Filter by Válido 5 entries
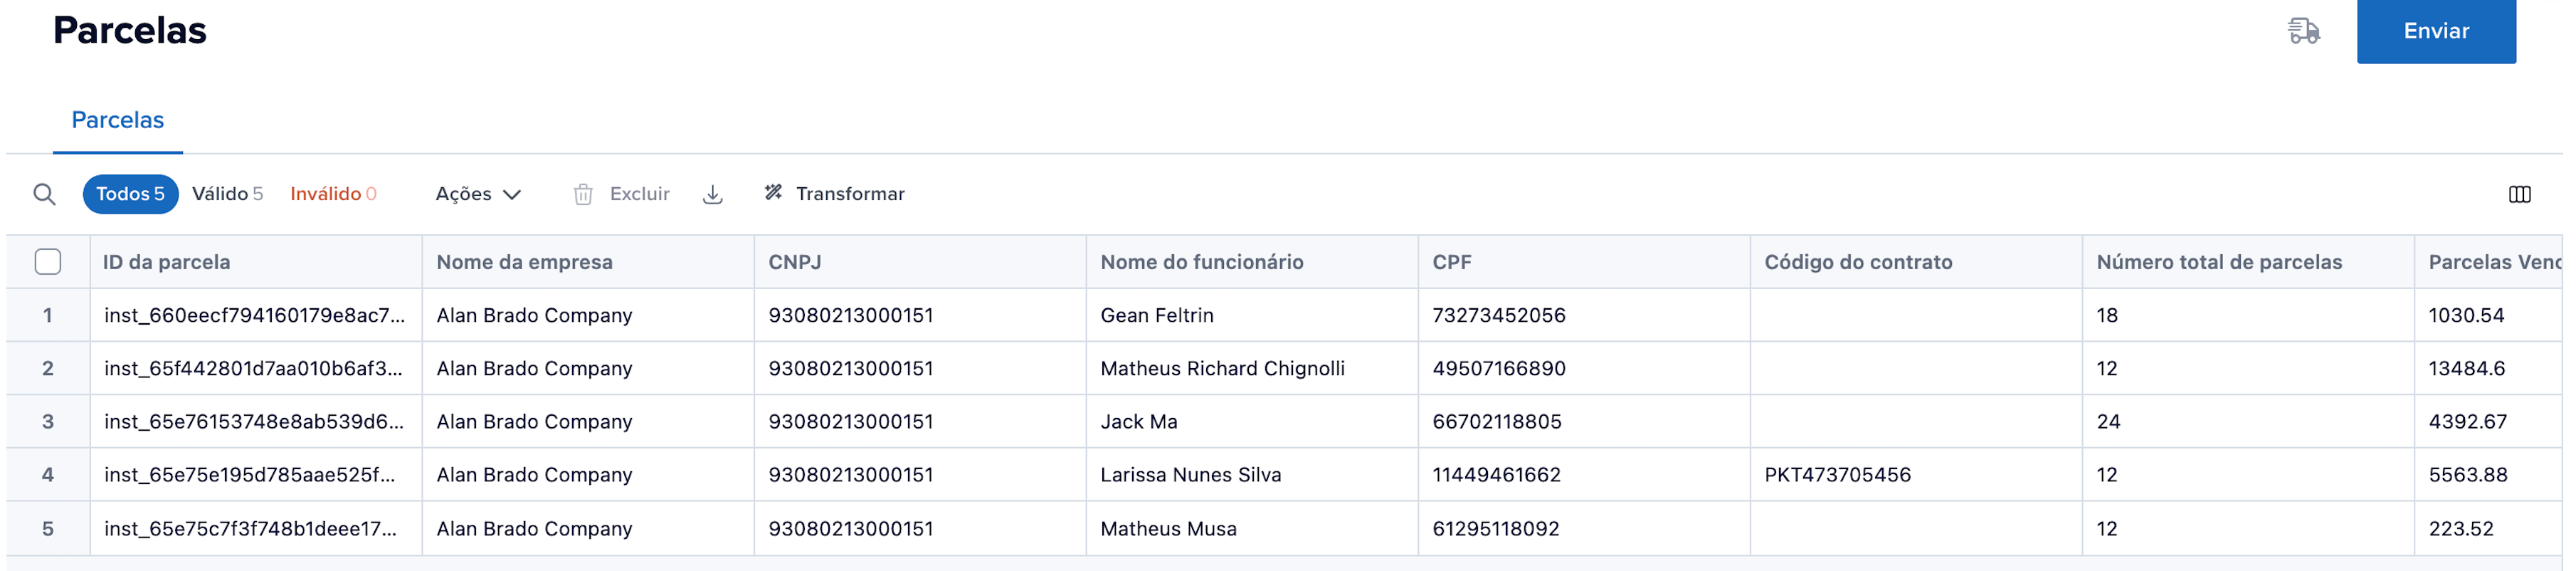2576x571 pixels. (x=227, y=194)
